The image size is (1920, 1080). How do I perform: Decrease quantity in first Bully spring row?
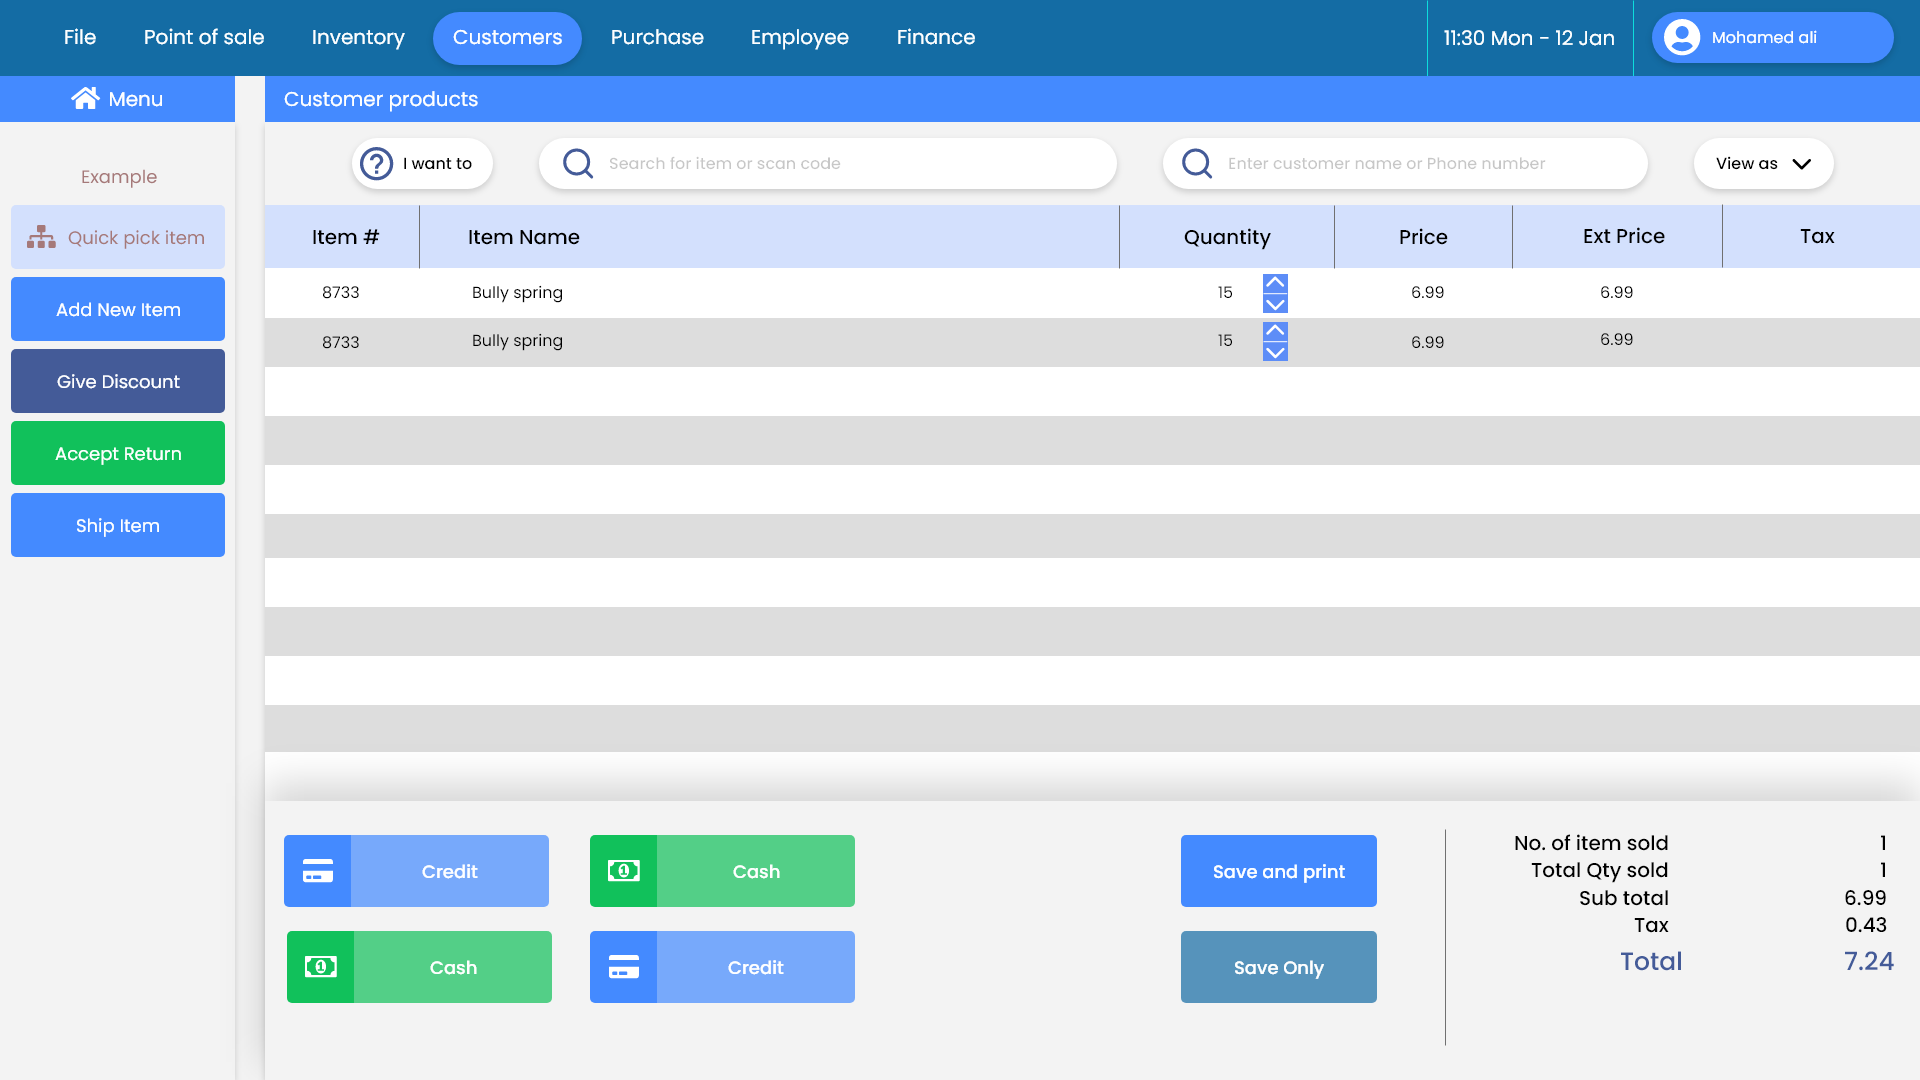[x=1275, y=304]
